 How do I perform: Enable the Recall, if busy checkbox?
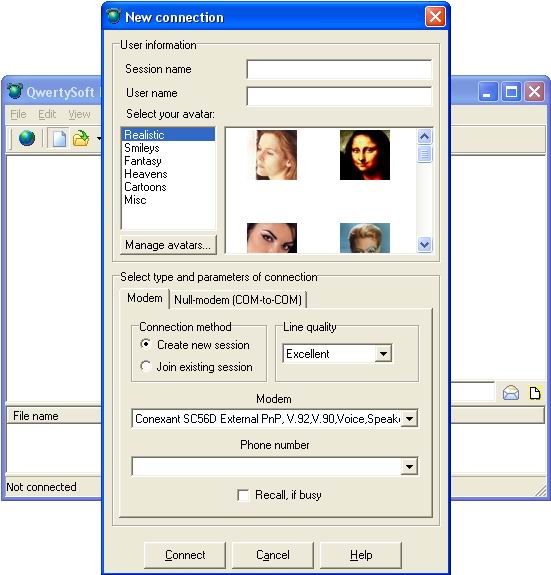(x=243, y=495)
